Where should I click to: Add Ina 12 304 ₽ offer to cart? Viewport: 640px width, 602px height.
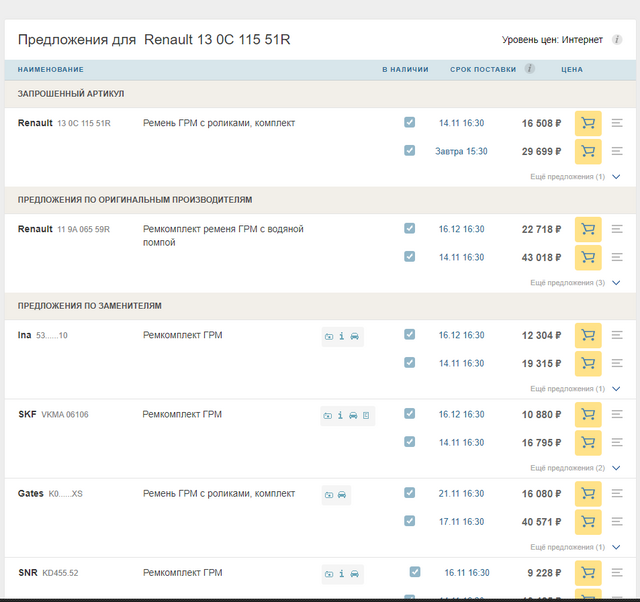[588, 335]
